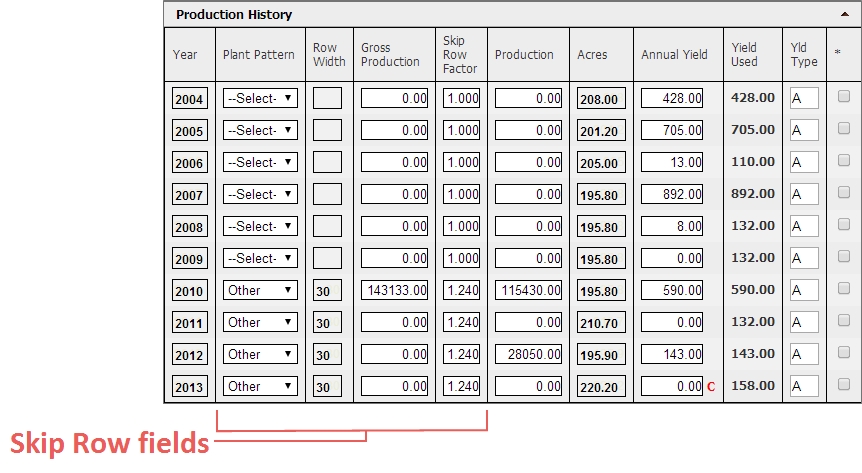Click the Yld Type field for 2004
The width and height of the screenshot is (862, 473).
pos(804,98)
